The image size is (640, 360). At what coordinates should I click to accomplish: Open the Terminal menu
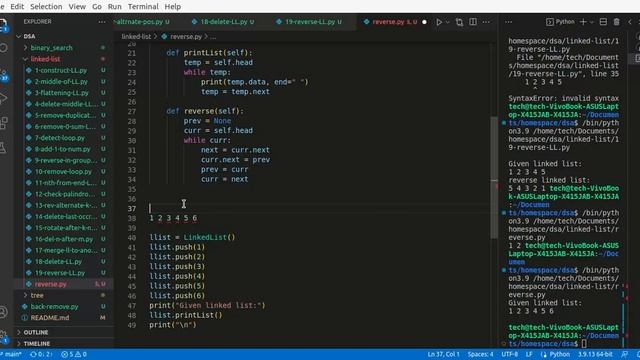point(143,7)
